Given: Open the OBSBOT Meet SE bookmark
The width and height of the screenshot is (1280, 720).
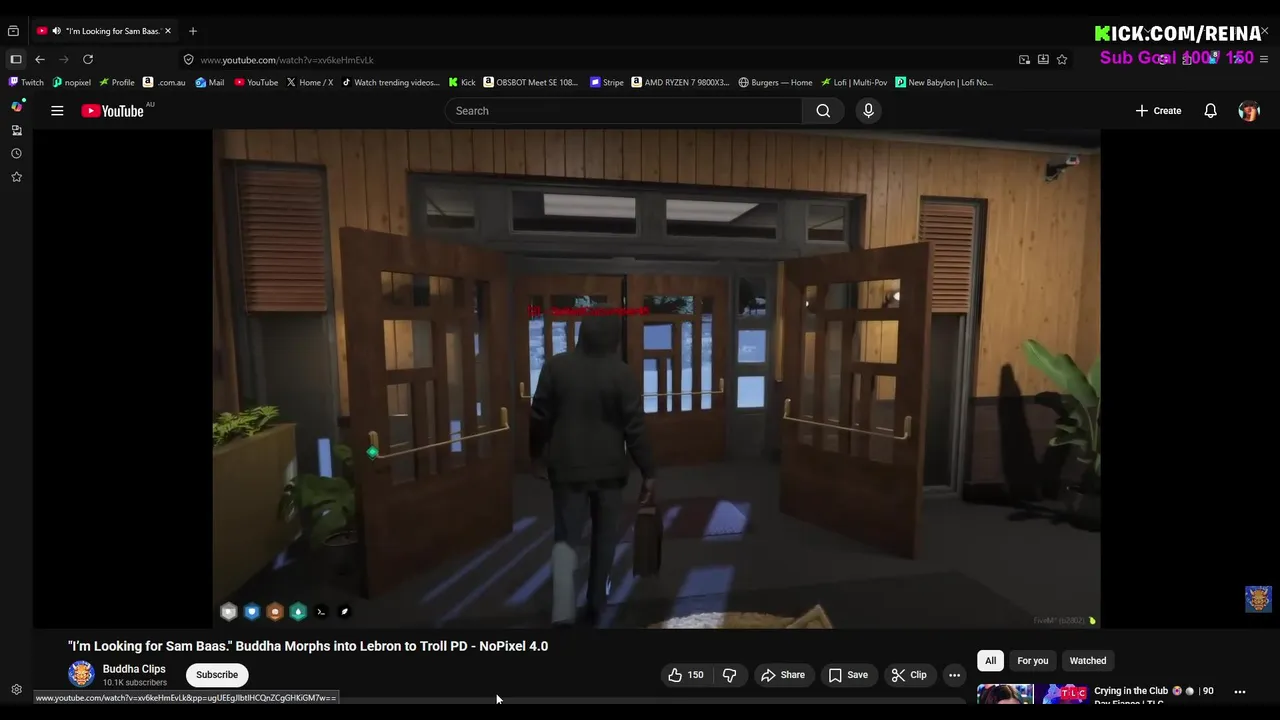Looking at the screenshot, I should pyautogui.click(x=530, y=83).
